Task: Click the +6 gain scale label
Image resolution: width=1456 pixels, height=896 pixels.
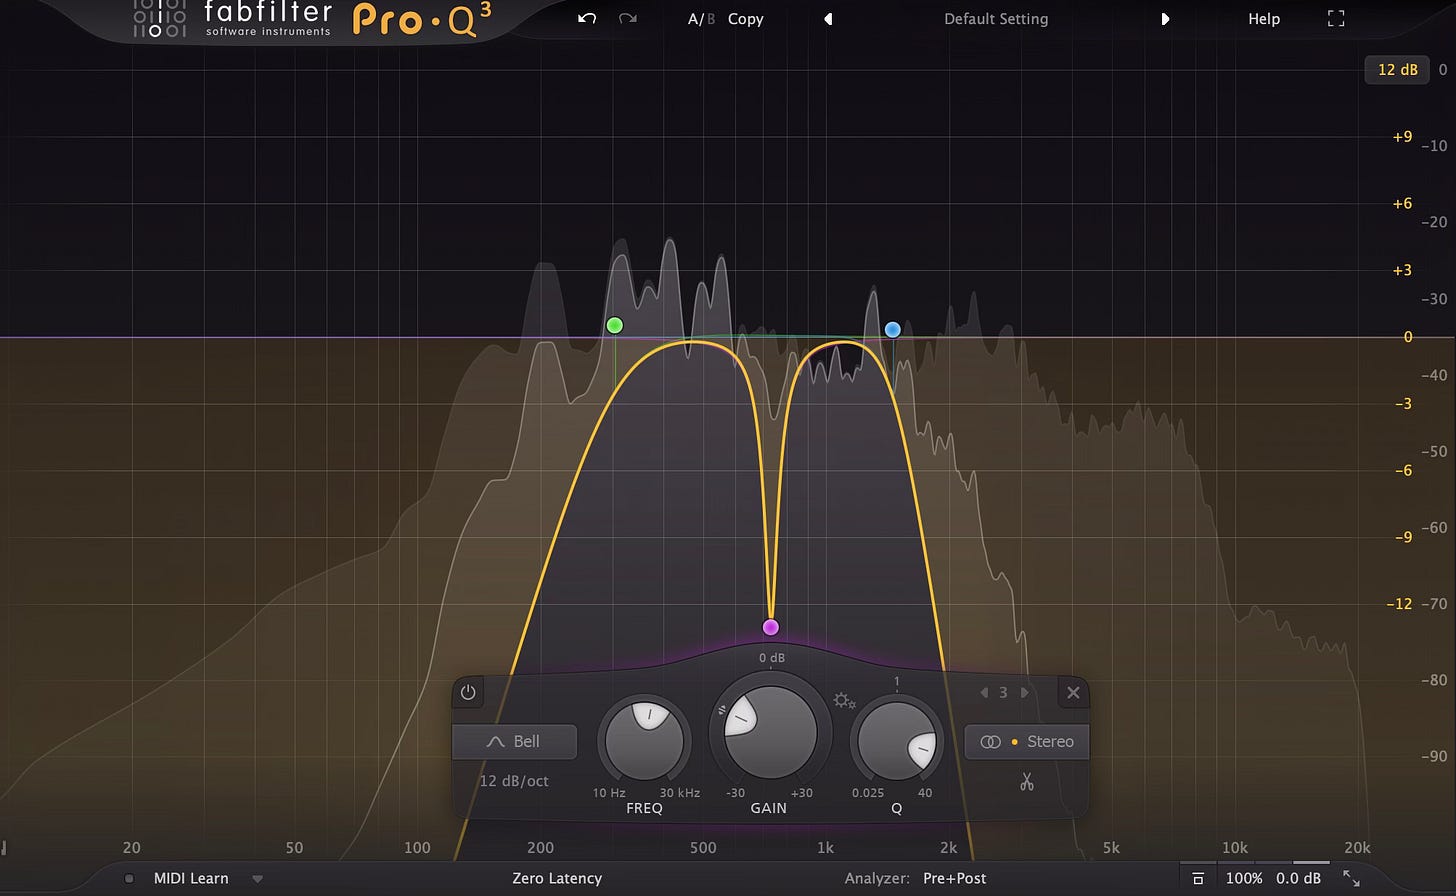Action: (x=1402, y=203)
